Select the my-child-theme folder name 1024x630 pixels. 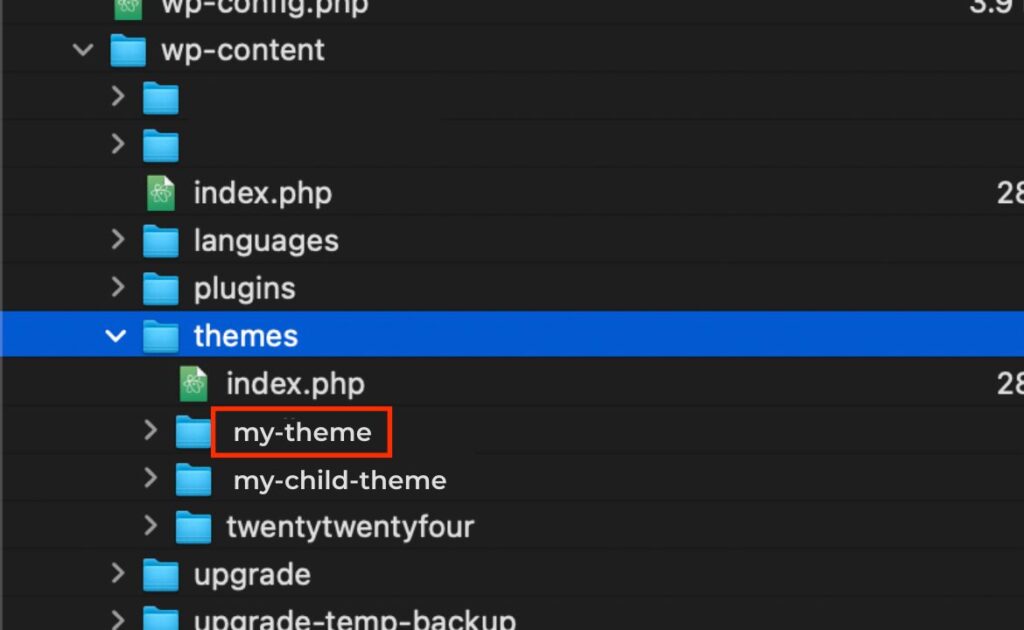click(340, 481)
